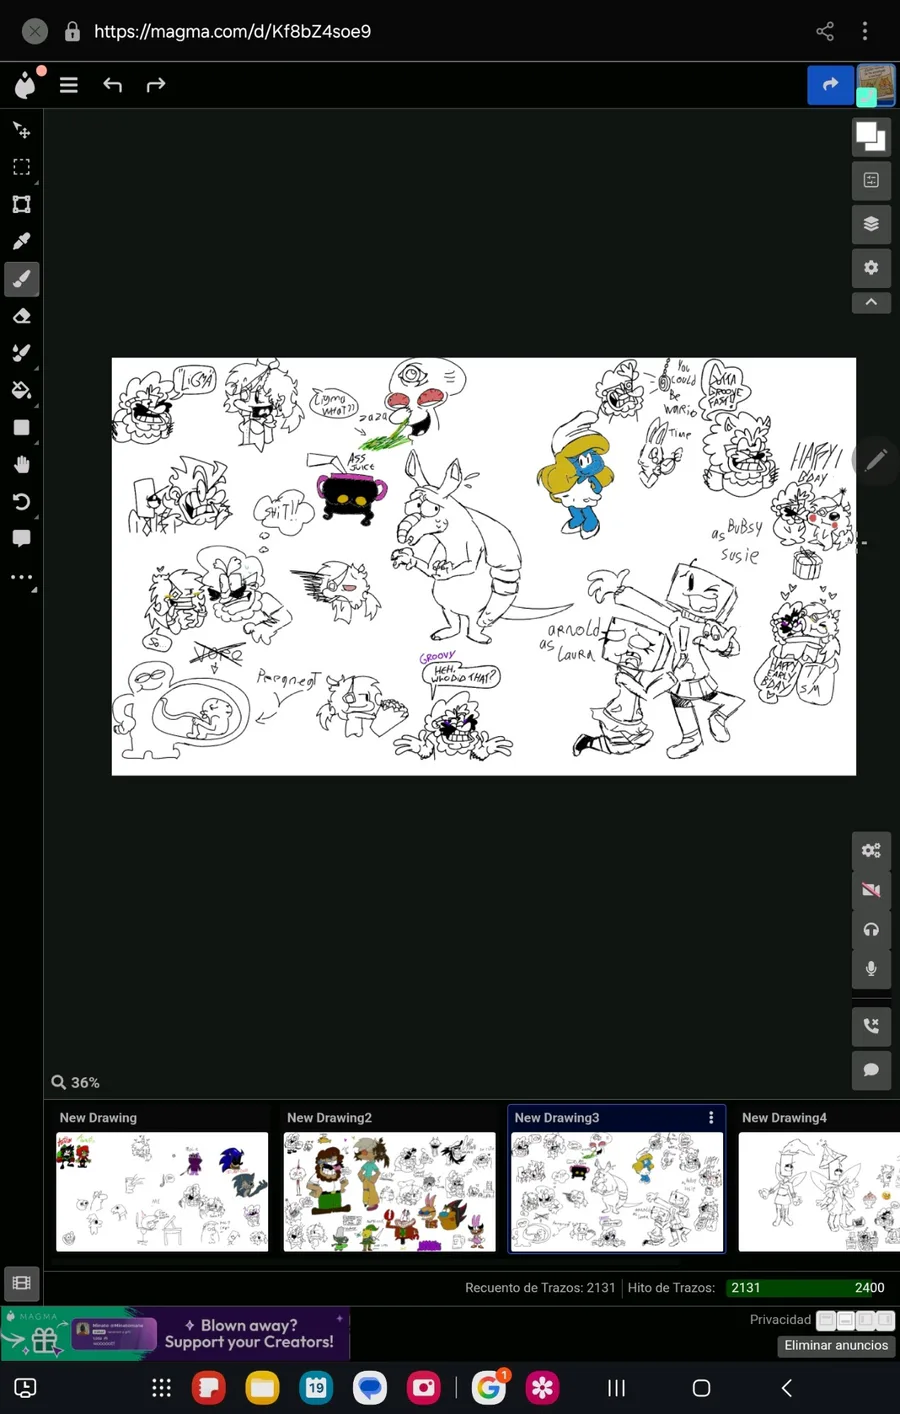900x1414 pixels.
Task: Open the brush settings sliders panel
Action: coord(871,180)
